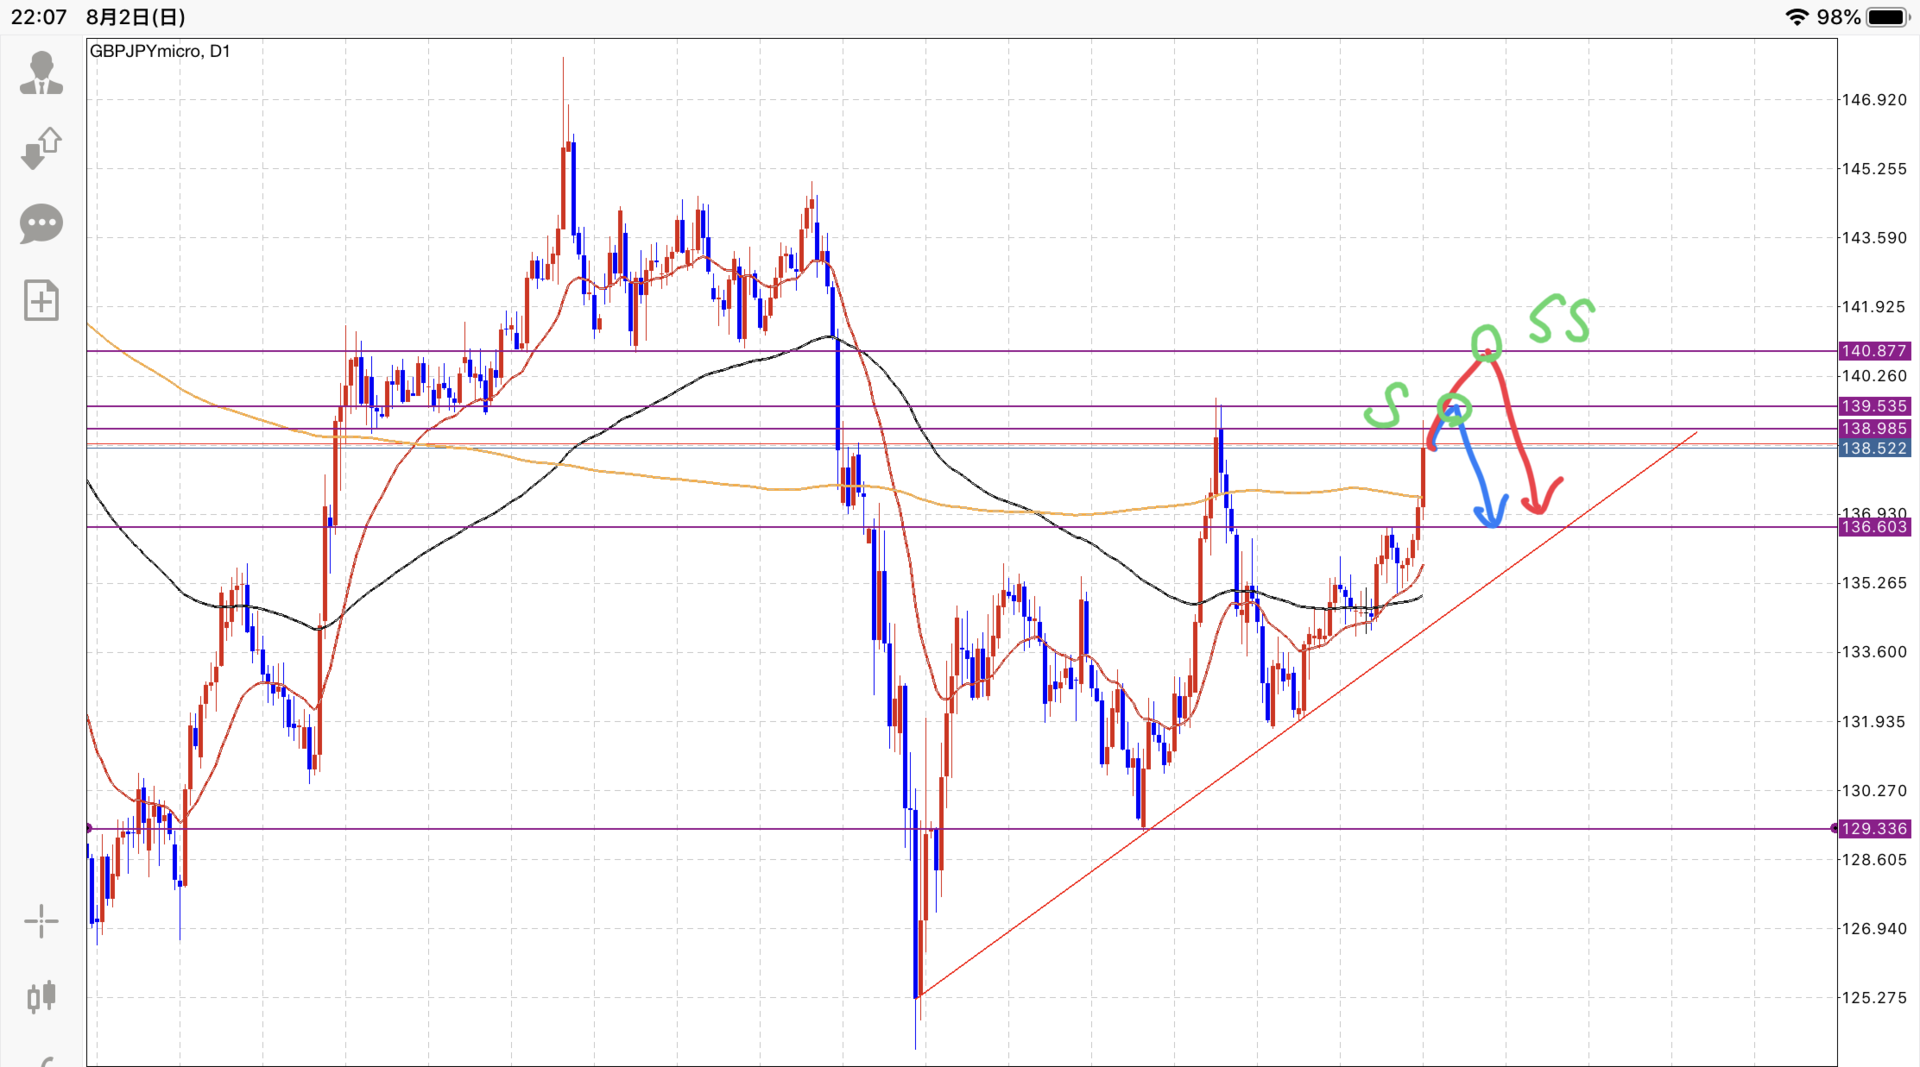The image size is (1920, 1067).
Task: Select the 140.877 price level label
Action: click(1875, 351)
